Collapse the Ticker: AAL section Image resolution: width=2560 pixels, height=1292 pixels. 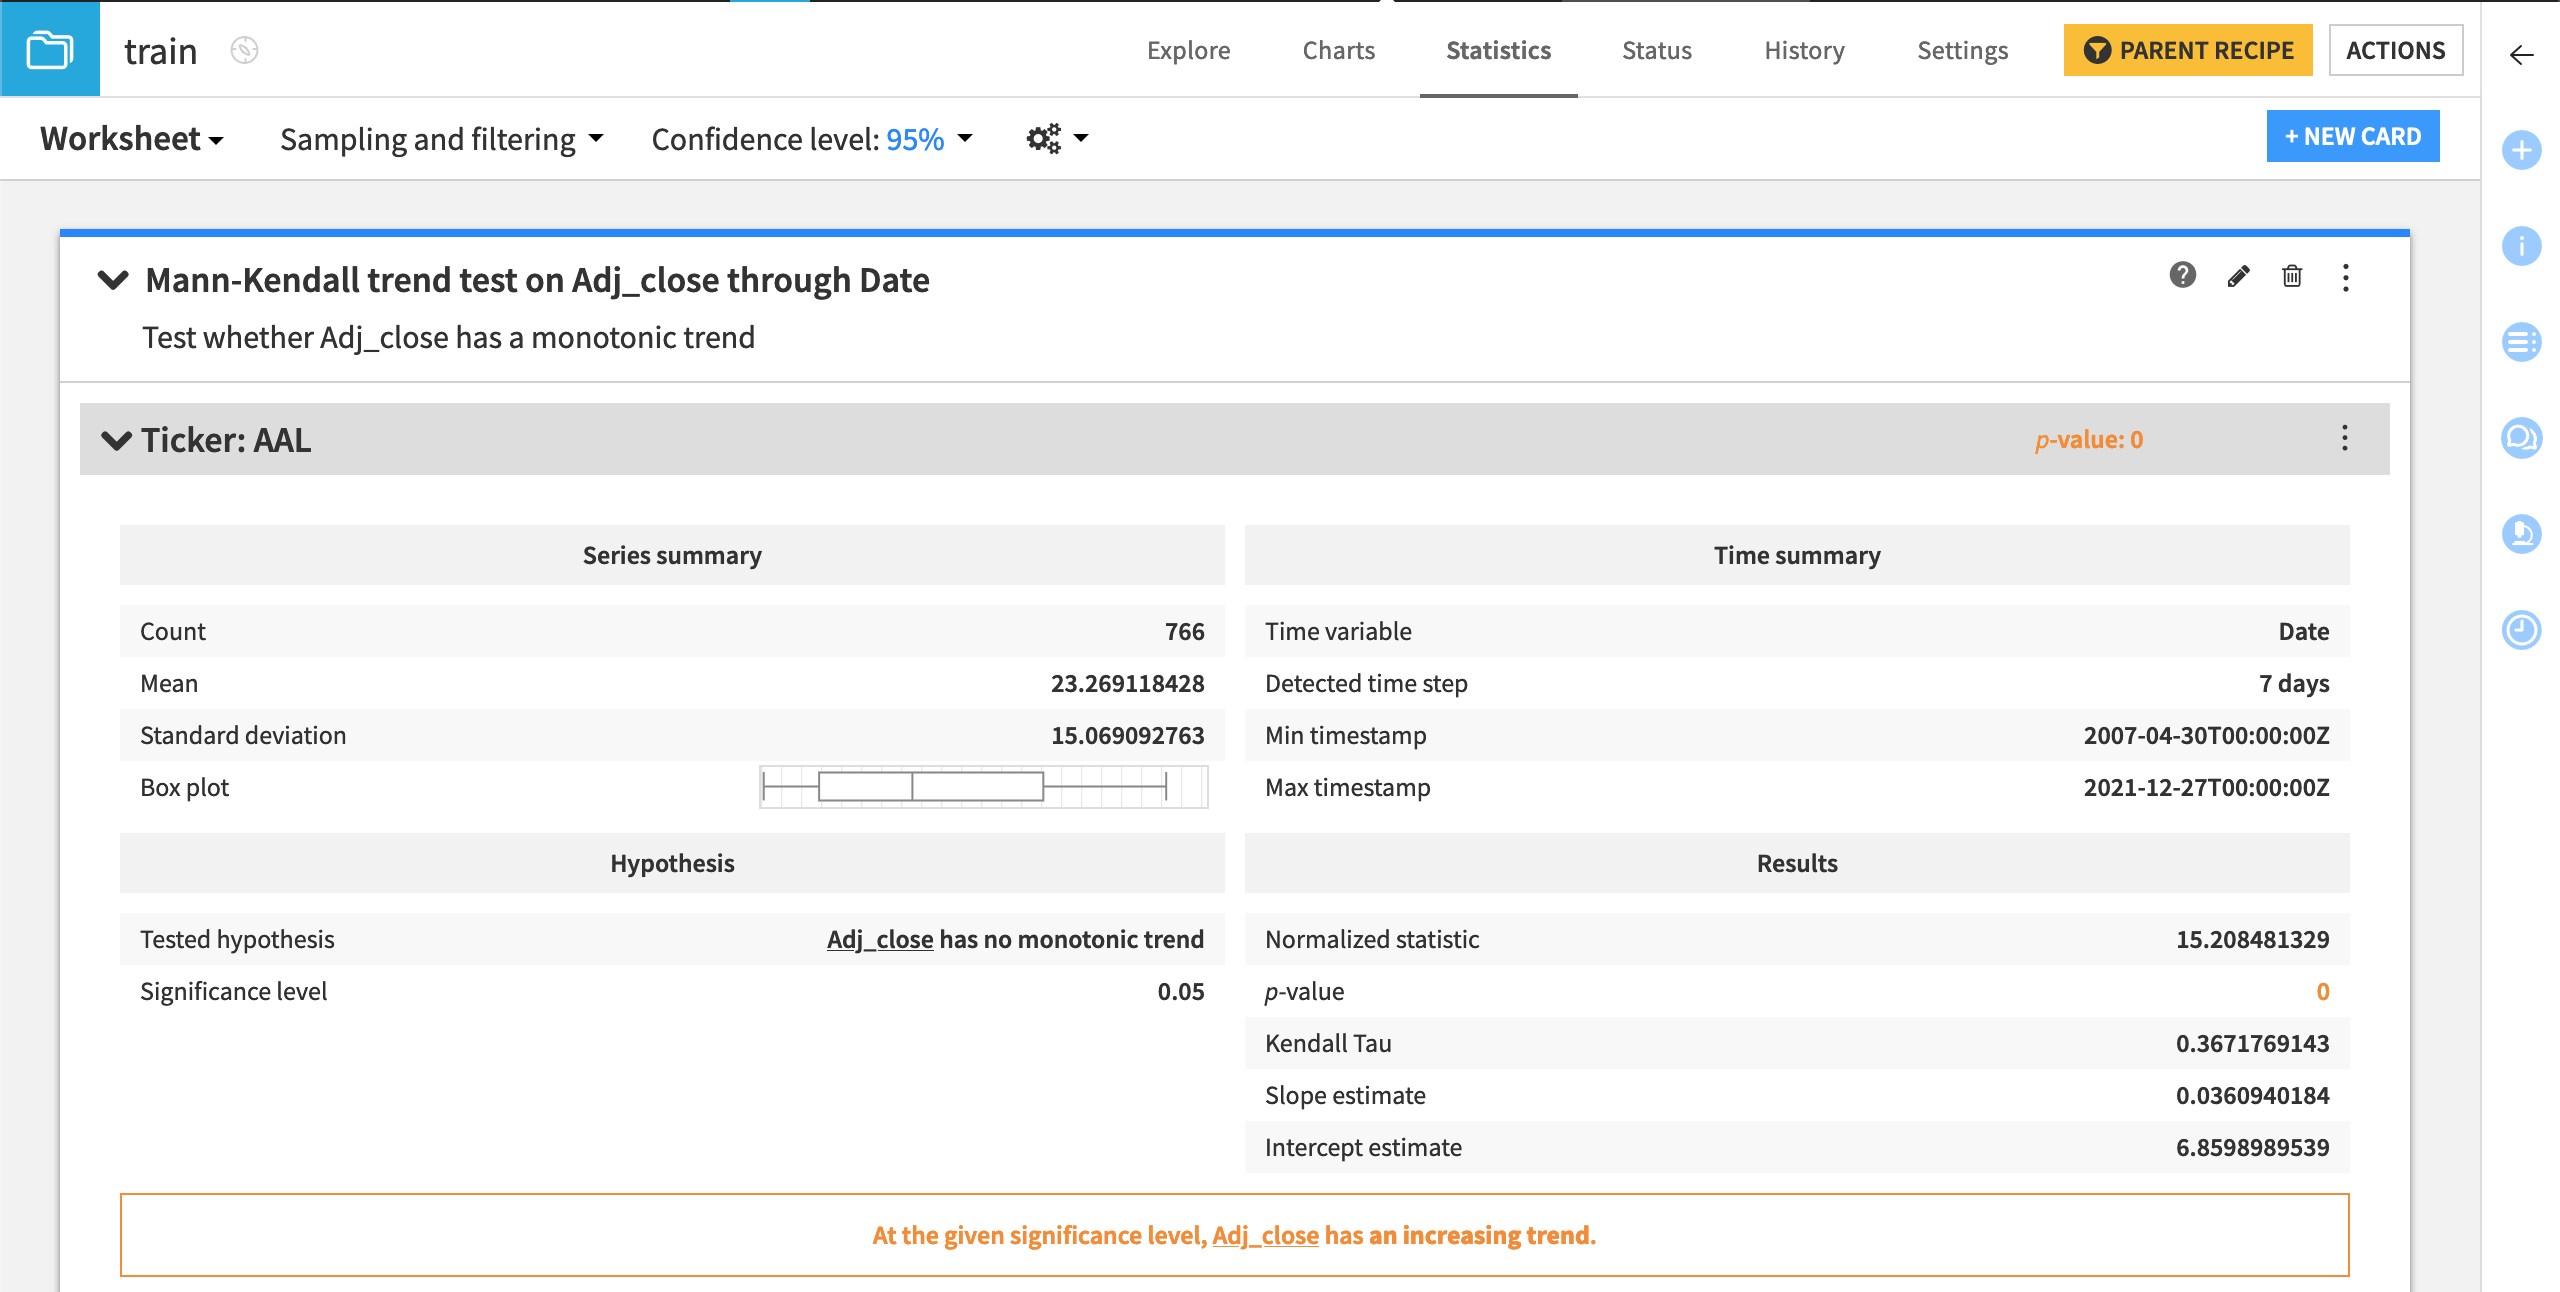[116, 439]
